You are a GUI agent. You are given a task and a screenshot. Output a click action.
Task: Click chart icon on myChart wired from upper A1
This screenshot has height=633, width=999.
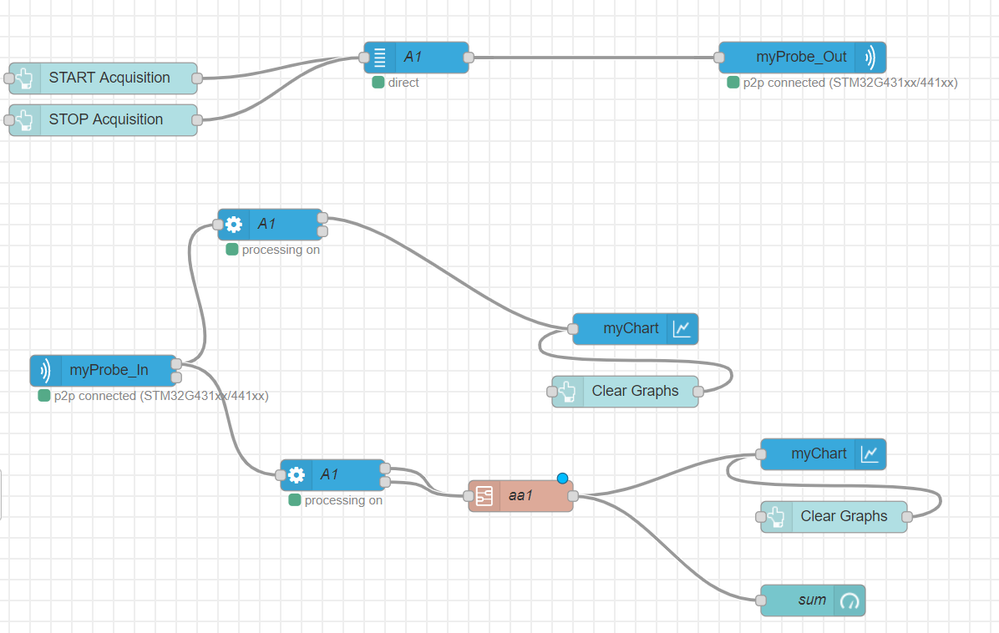[x=682, y=329]
